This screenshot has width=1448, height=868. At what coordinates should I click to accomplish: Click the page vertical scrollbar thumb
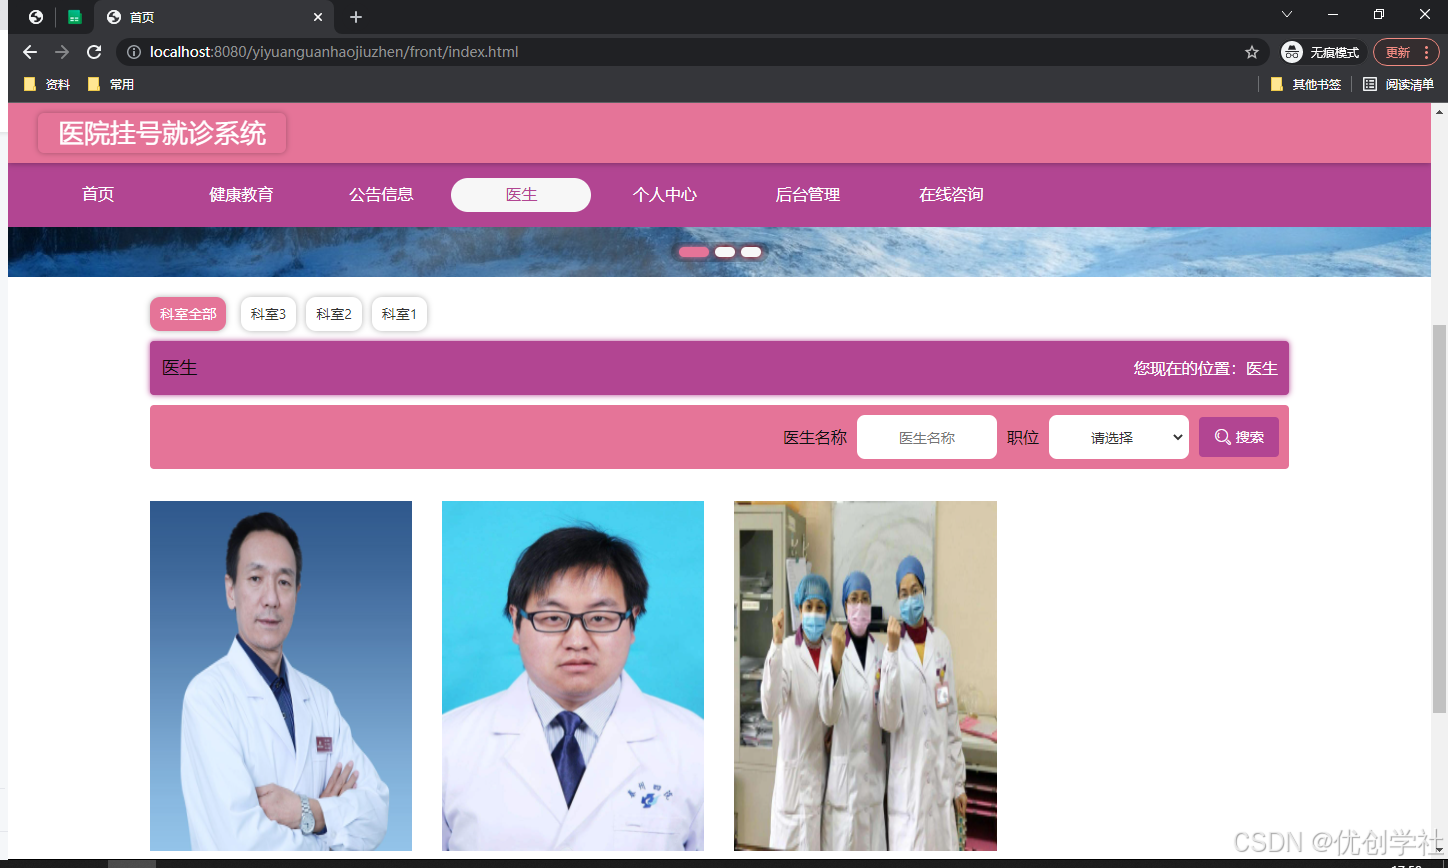(1440, 518)
